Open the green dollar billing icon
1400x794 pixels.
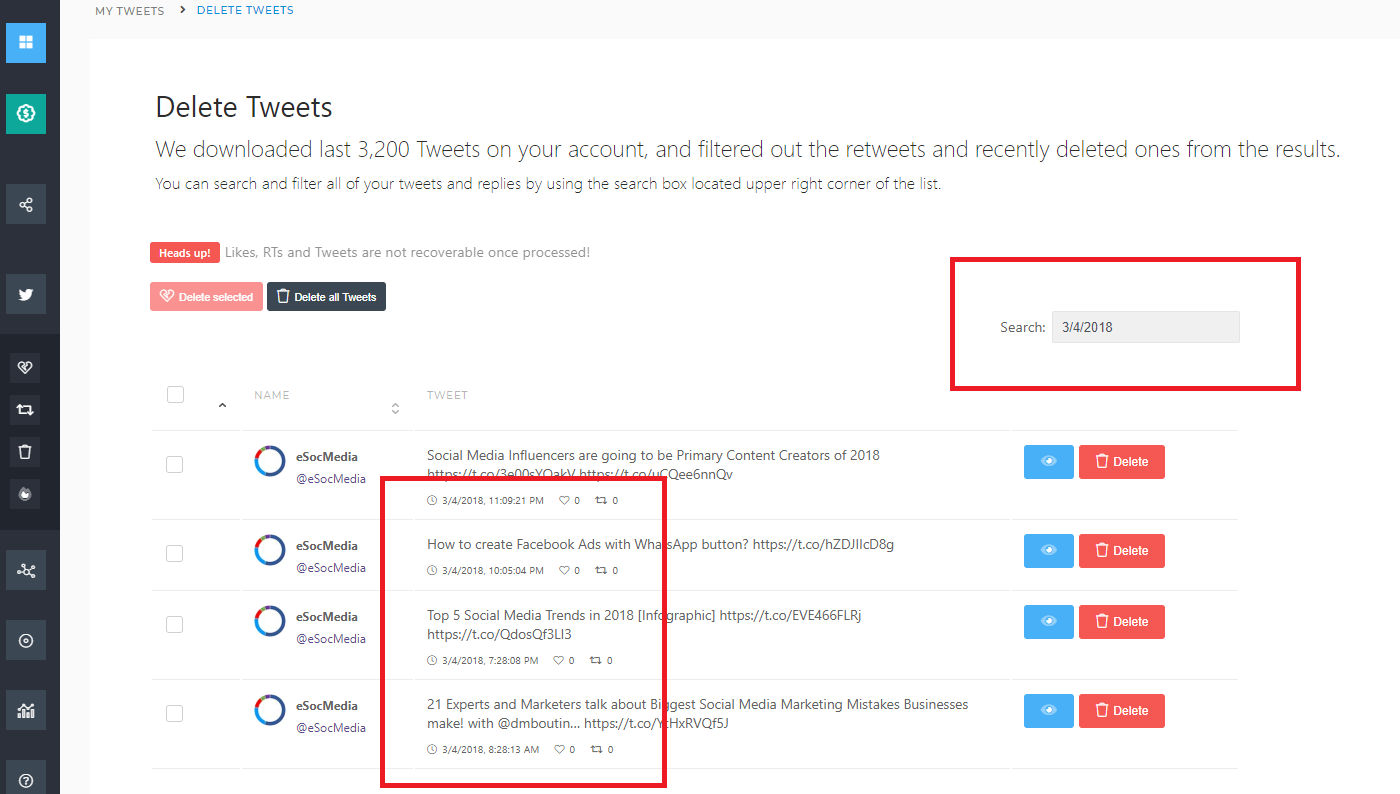(x=26, y=113)
